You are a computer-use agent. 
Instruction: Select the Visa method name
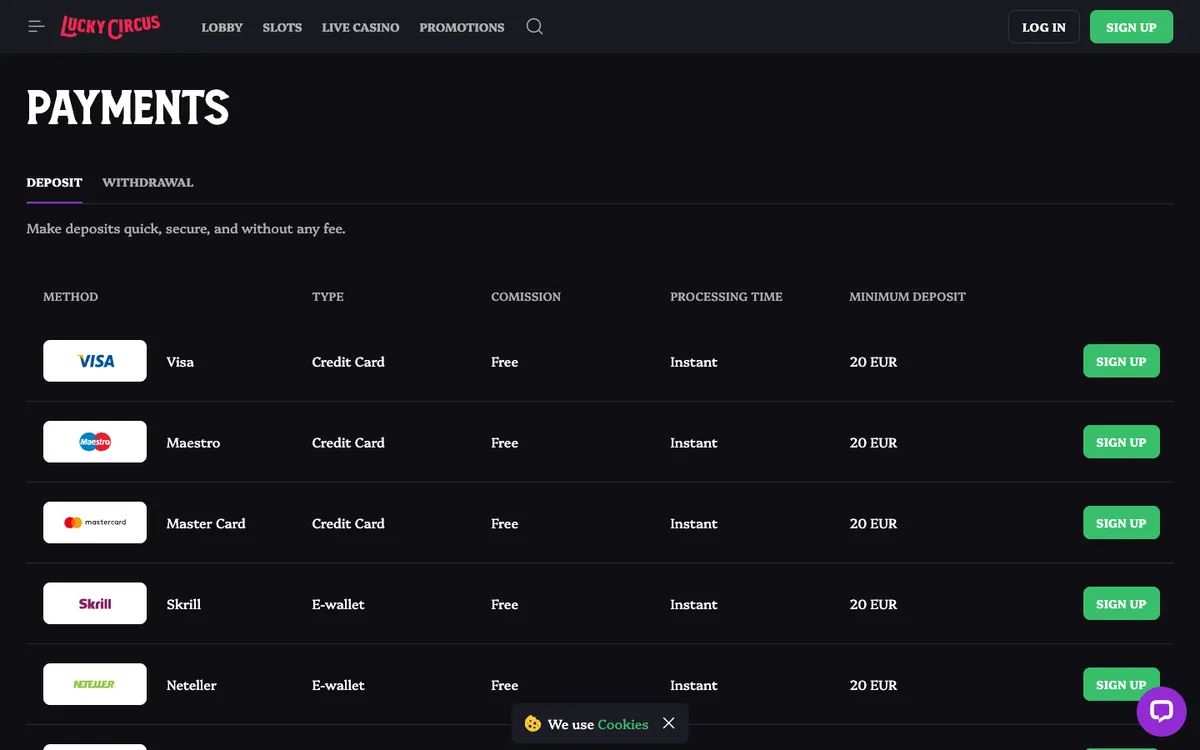click(180, 362)
